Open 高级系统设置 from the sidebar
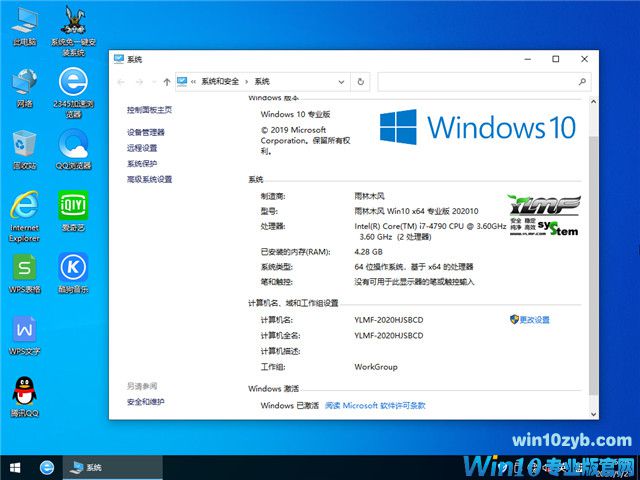Screen dimensions: 640x480 pos(149,179)
